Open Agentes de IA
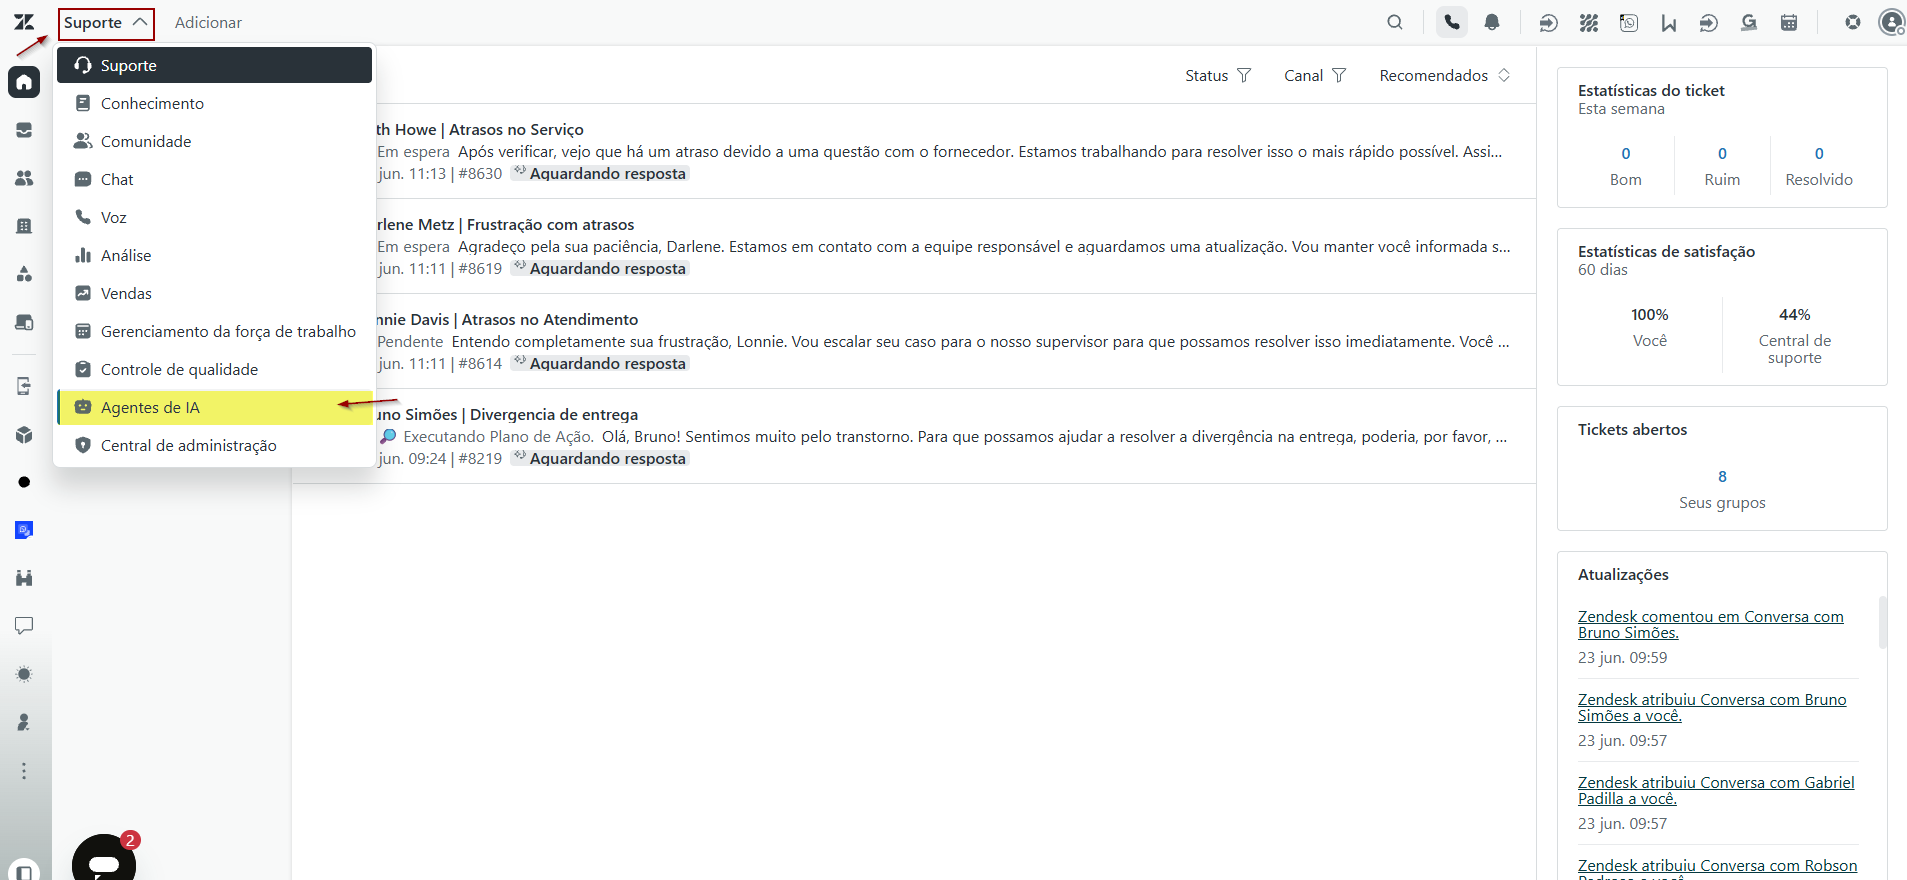This screenshot has height=880, width=1907. point(214,407)
